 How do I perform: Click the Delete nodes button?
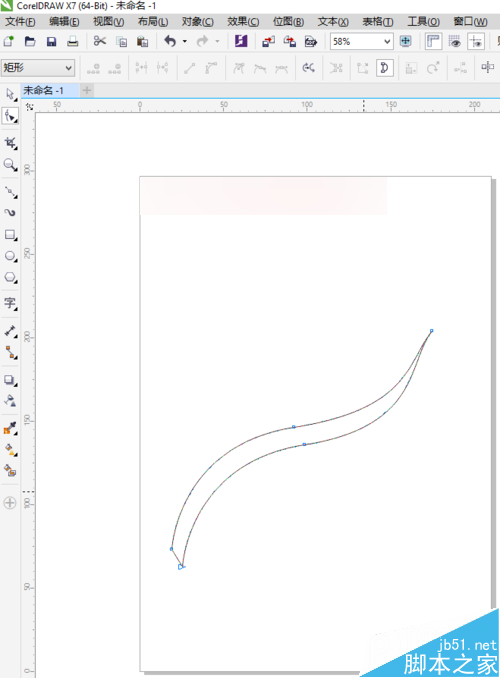tap(115, 68)
